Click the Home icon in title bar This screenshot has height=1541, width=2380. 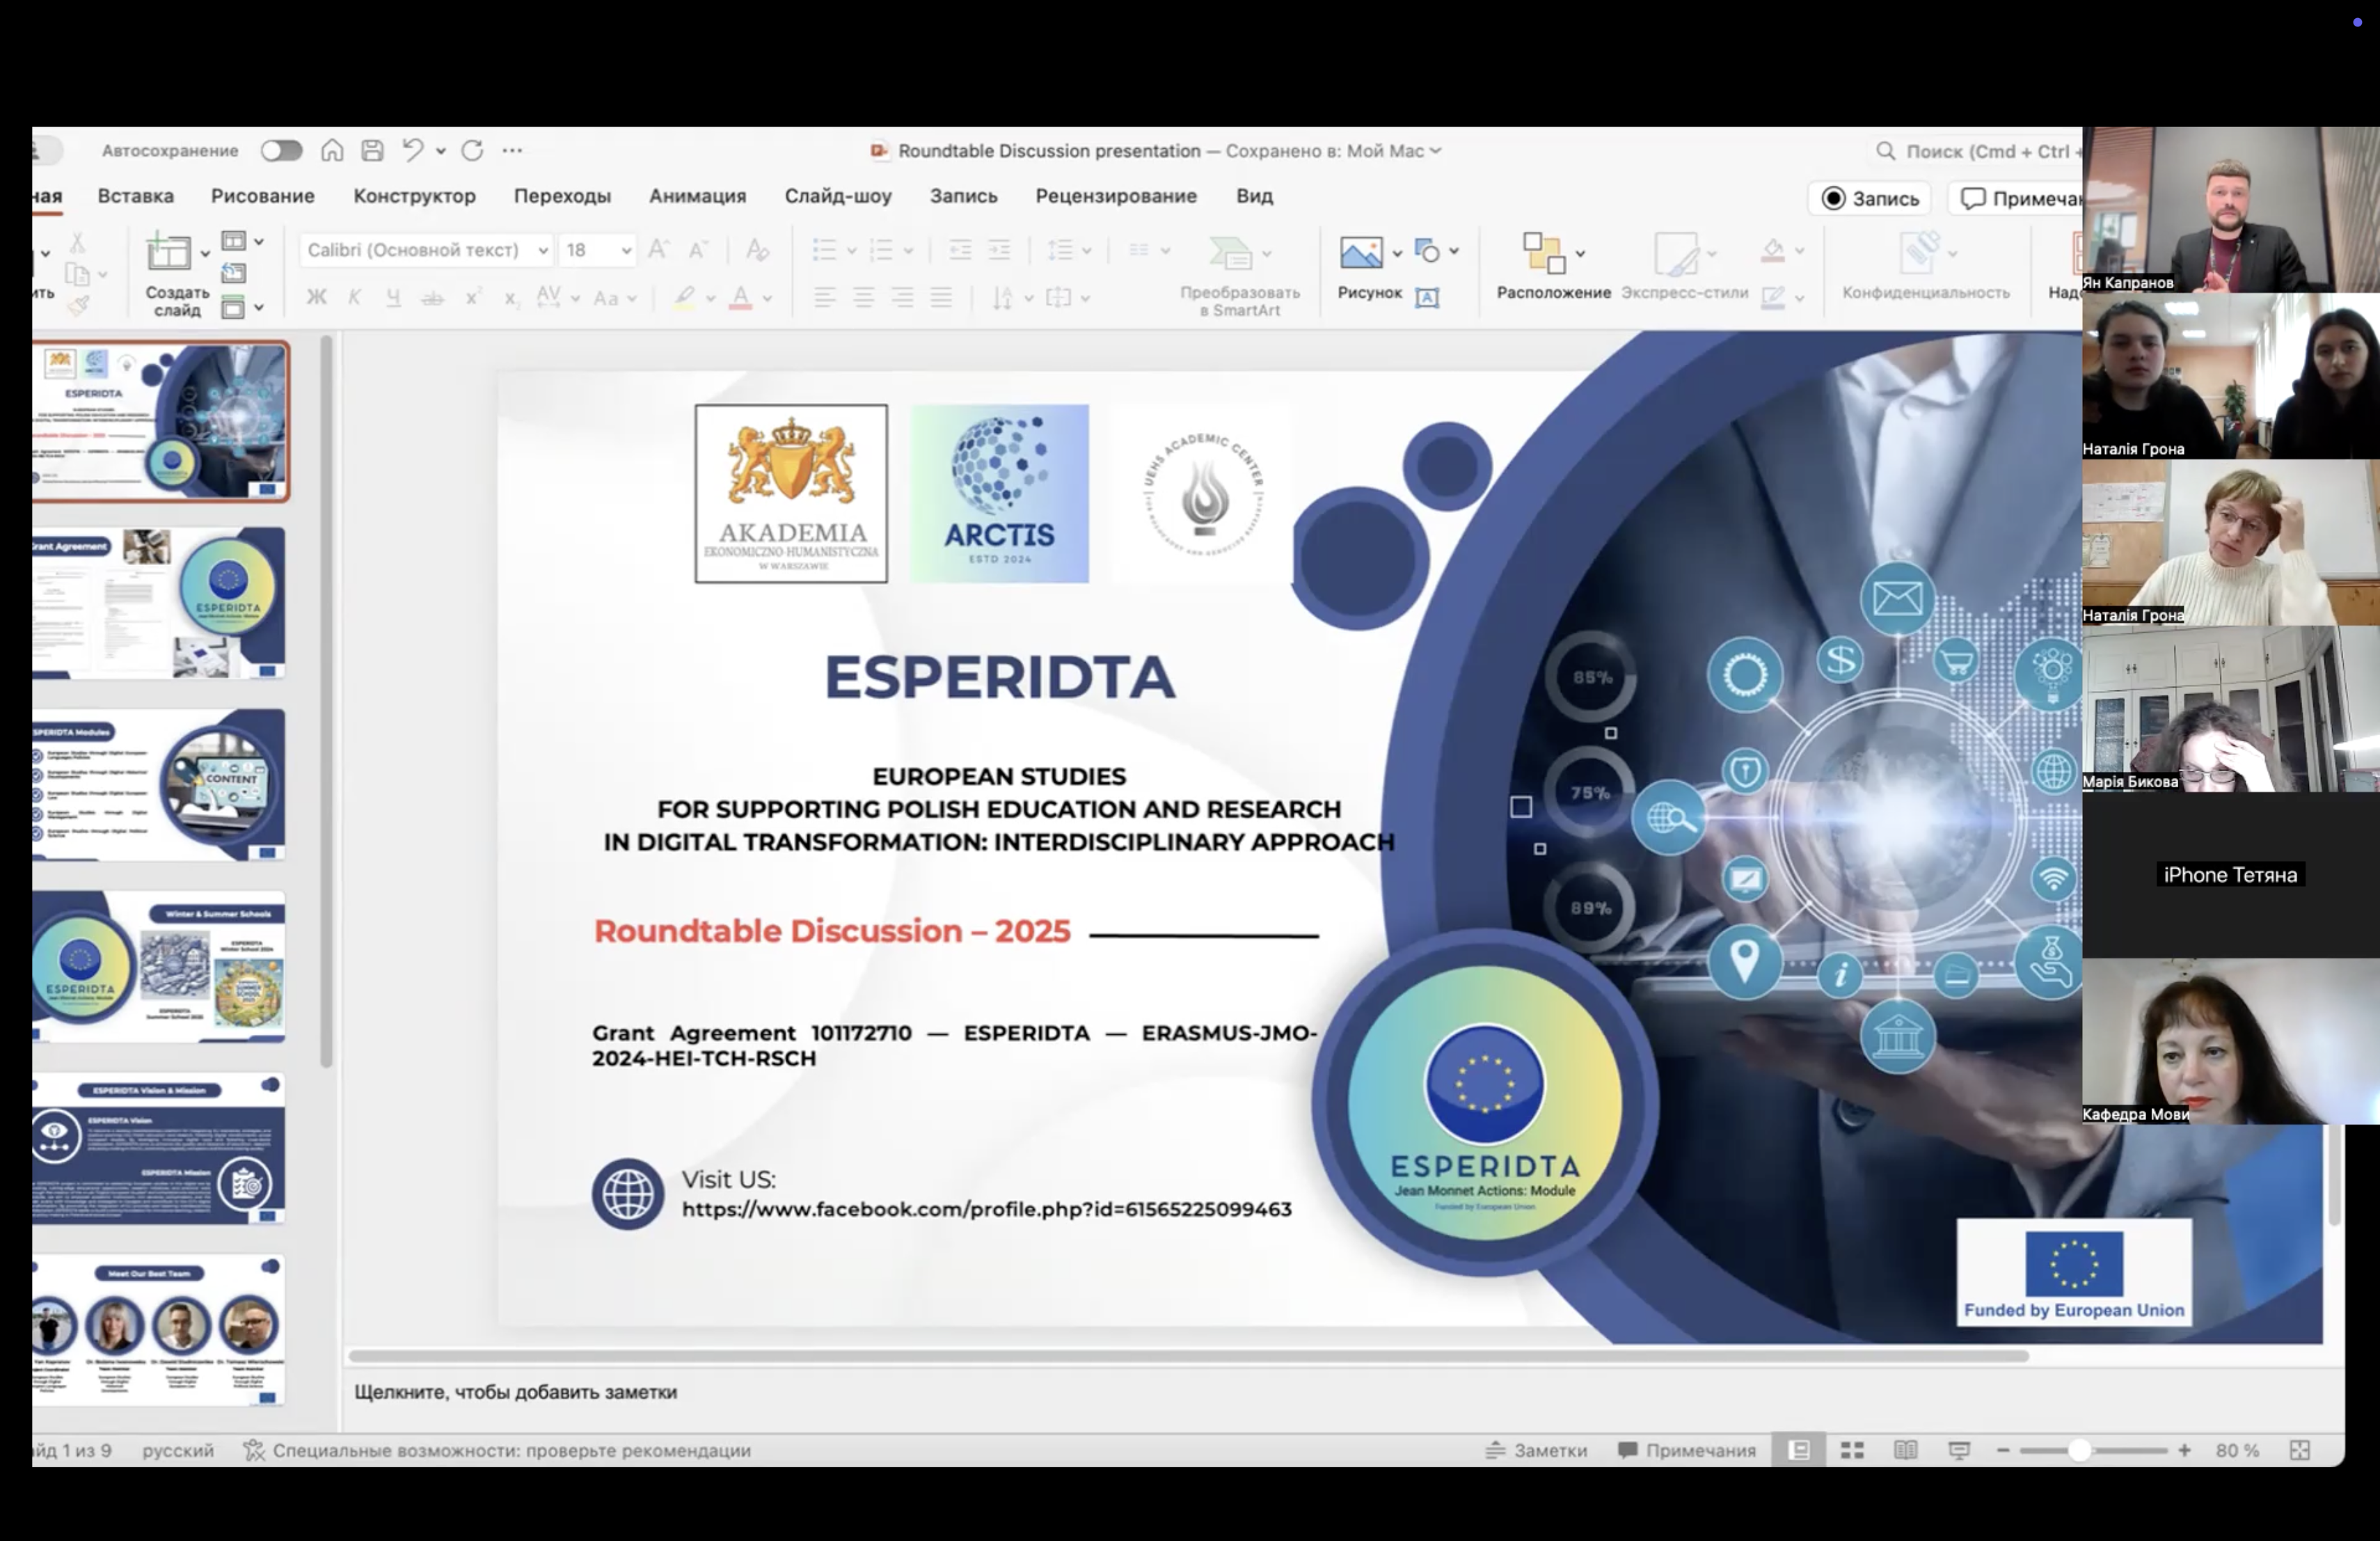click(332, 150)
